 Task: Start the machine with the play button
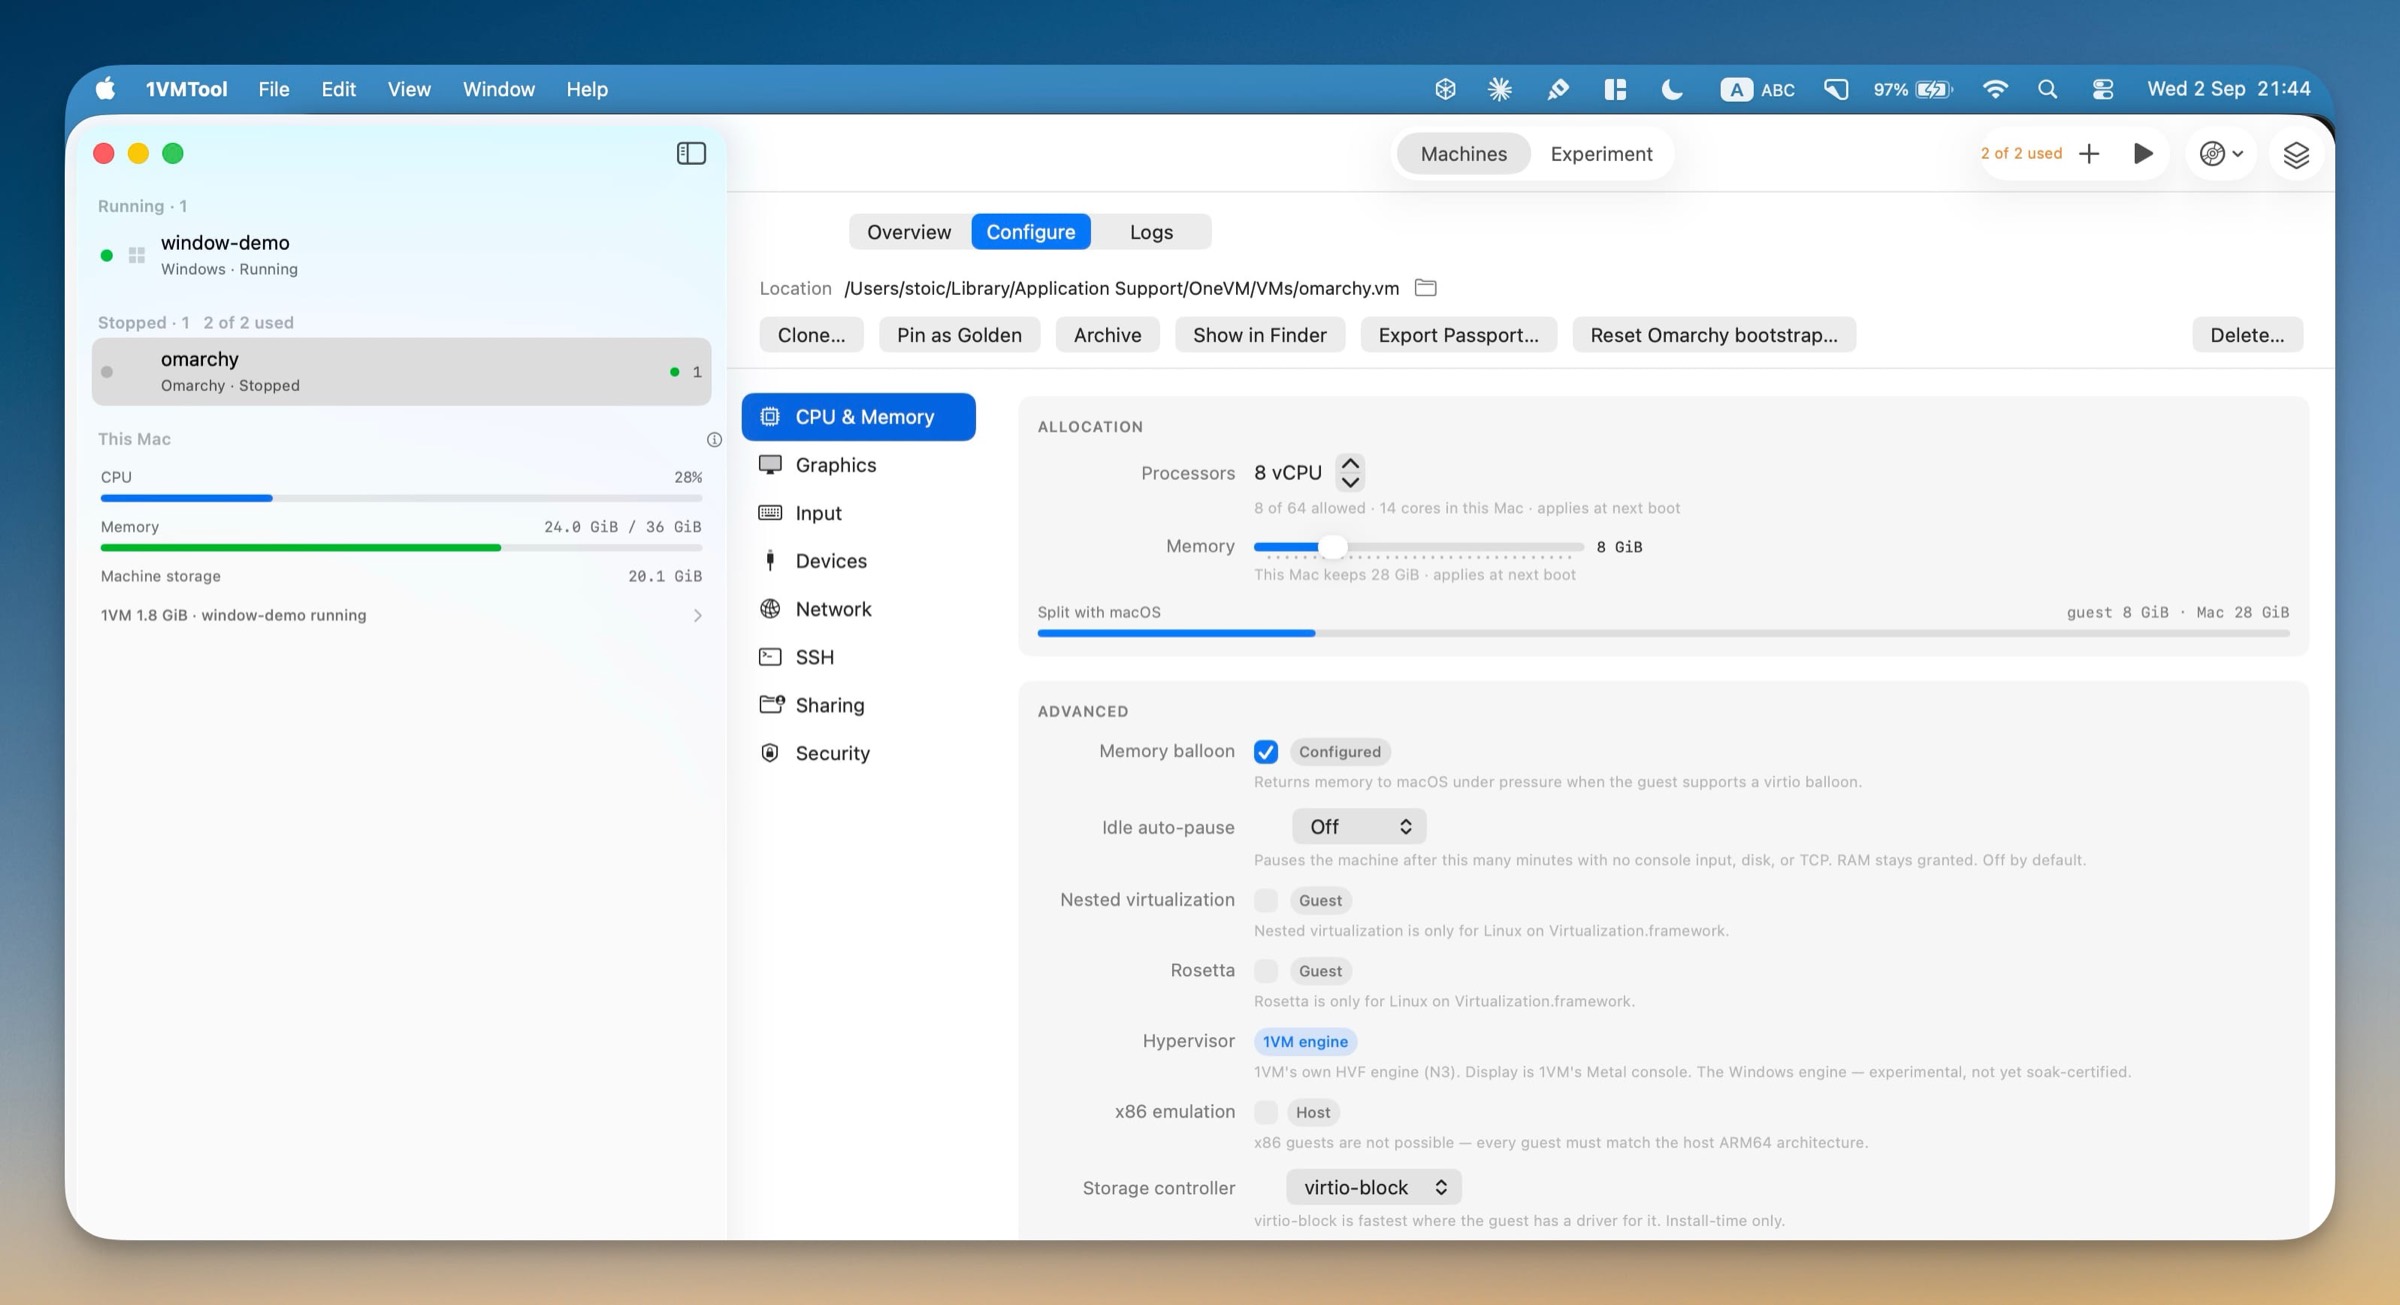[2142, 153]
